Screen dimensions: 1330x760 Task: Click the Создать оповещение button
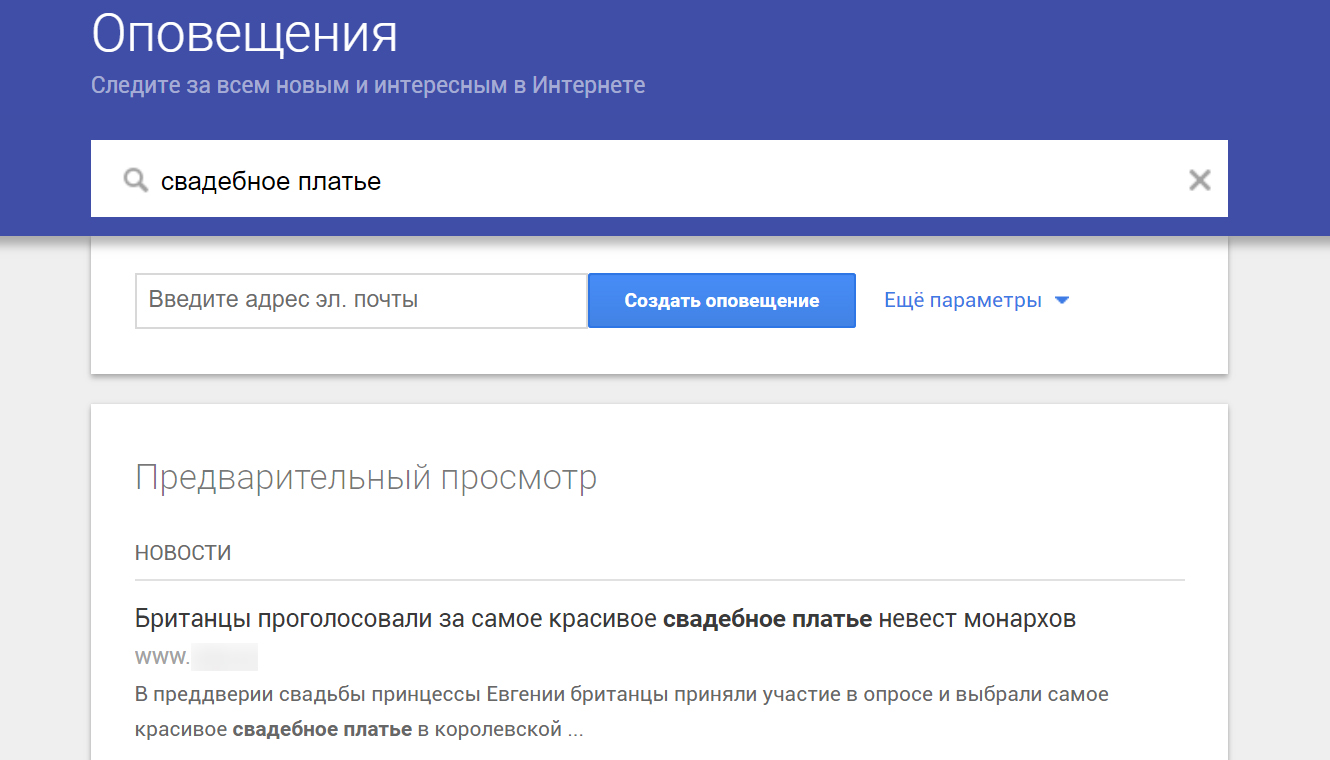[721, 300]
